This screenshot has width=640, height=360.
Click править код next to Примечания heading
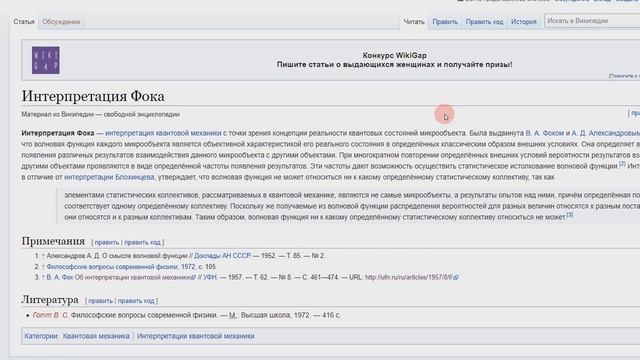(x=142, y=242)
